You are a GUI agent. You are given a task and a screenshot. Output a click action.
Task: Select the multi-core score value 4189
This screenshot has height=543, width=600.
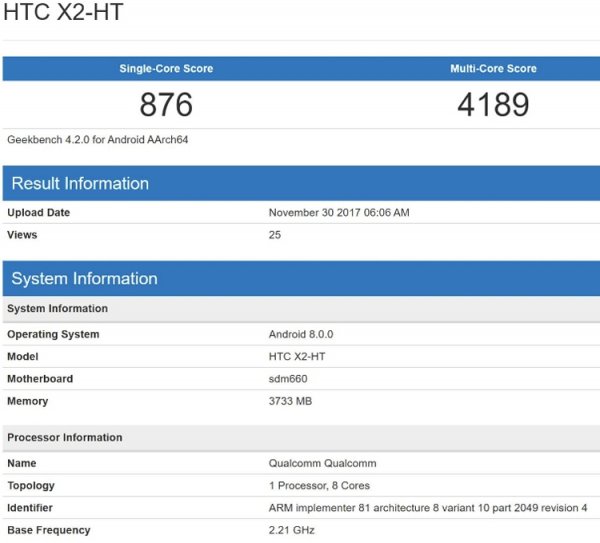click(493, 105)
